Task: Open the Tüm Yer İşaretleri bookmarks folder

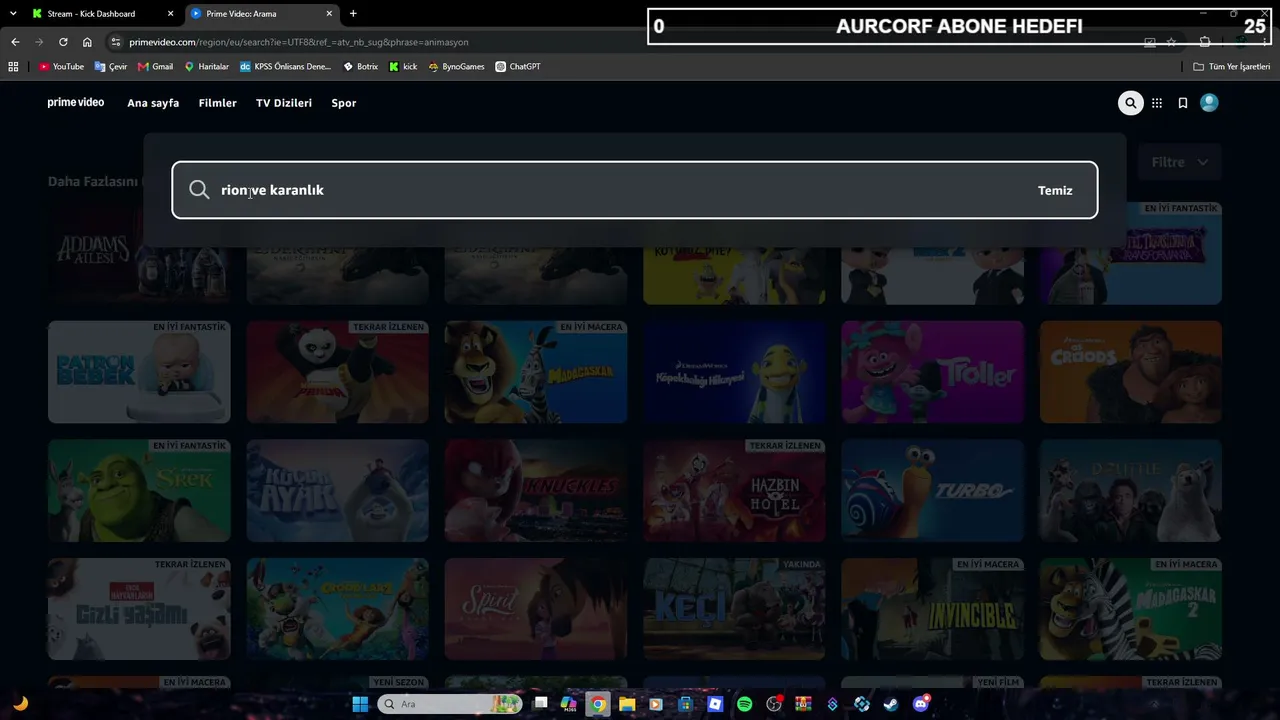Action: (x=1232, y=67)
